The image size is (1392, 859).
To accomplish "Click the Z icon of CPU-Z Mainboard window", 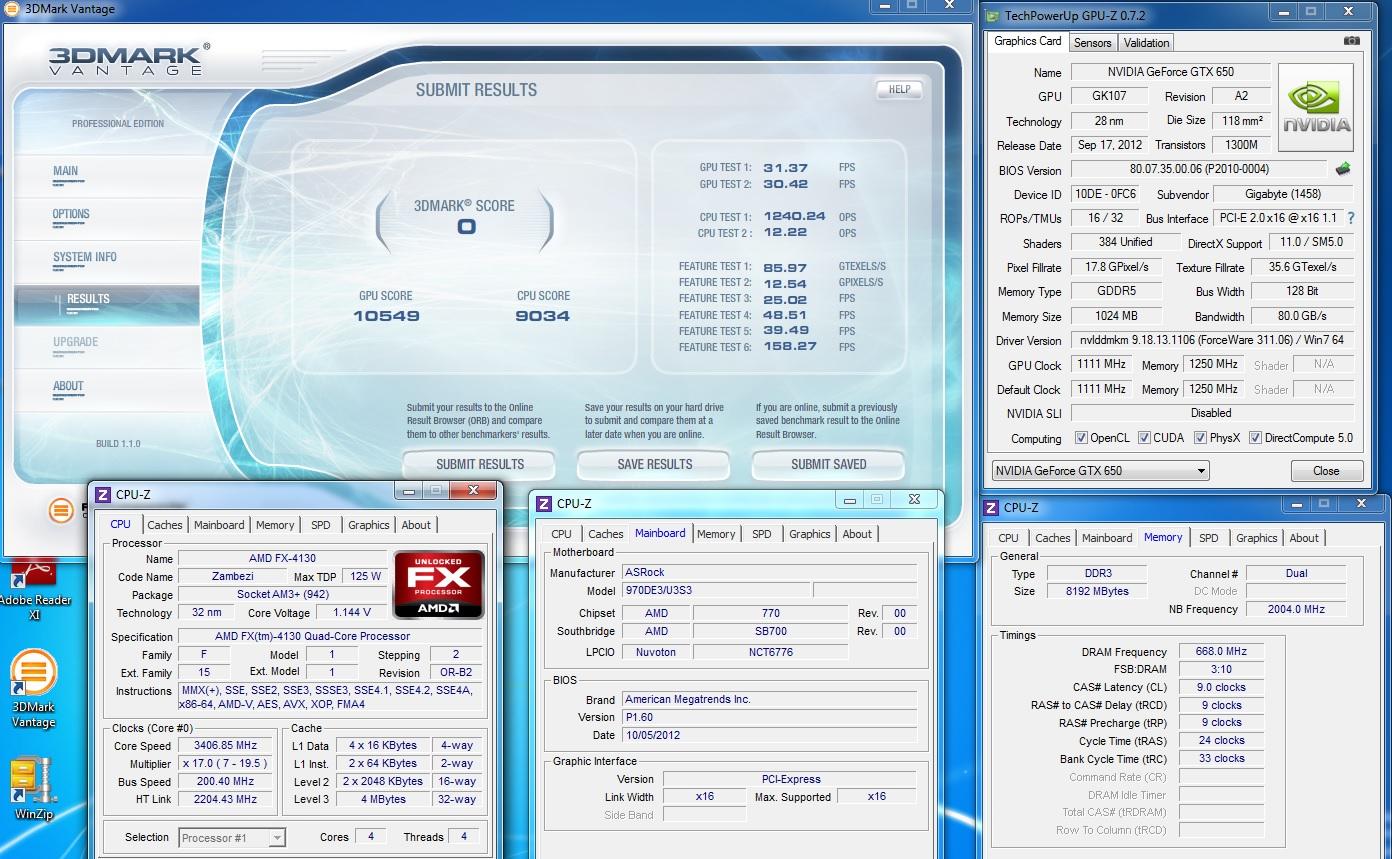I will pyautogui.click(x=544, y=503).
